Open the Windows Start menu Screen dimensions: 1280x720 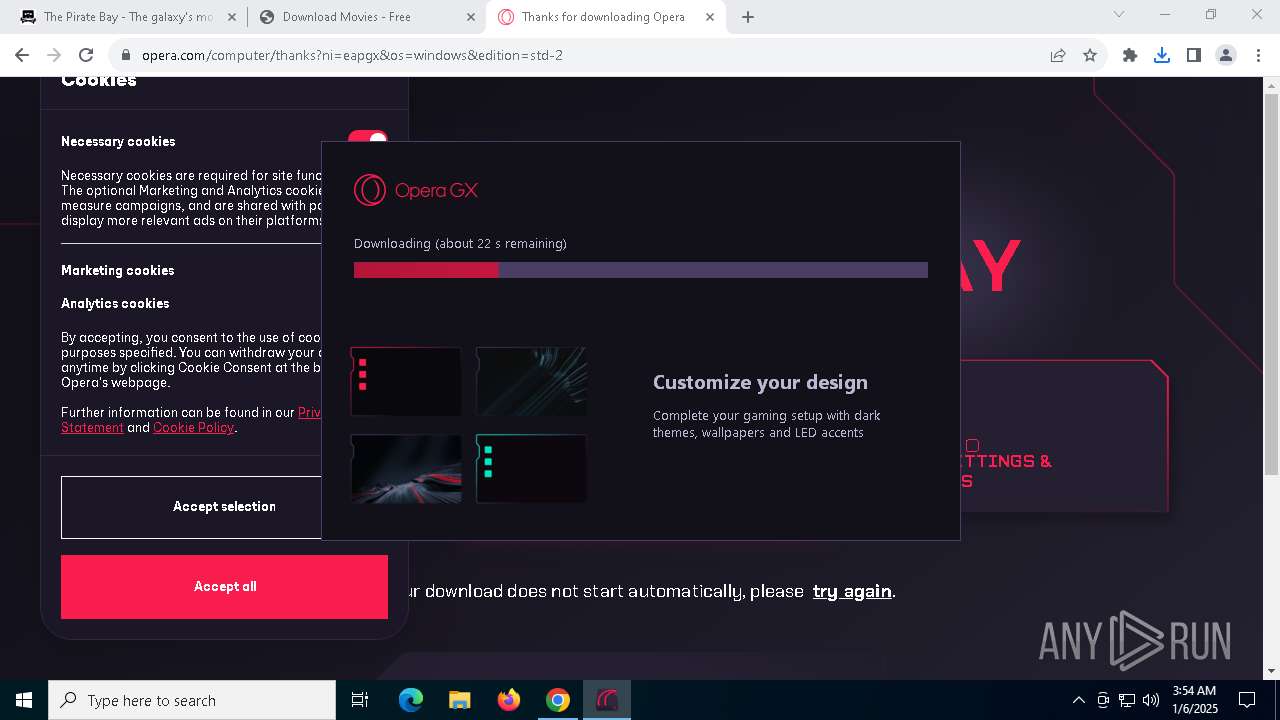point(24,700)
